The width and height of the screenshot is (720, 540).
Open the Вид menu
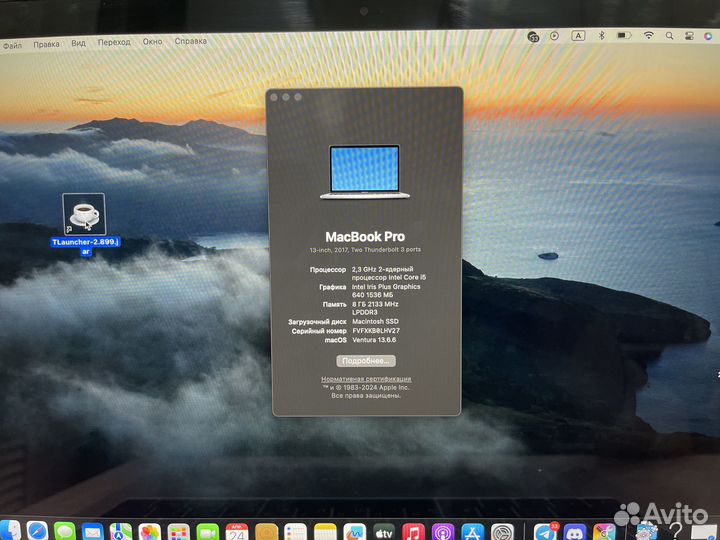click(79, 43)
